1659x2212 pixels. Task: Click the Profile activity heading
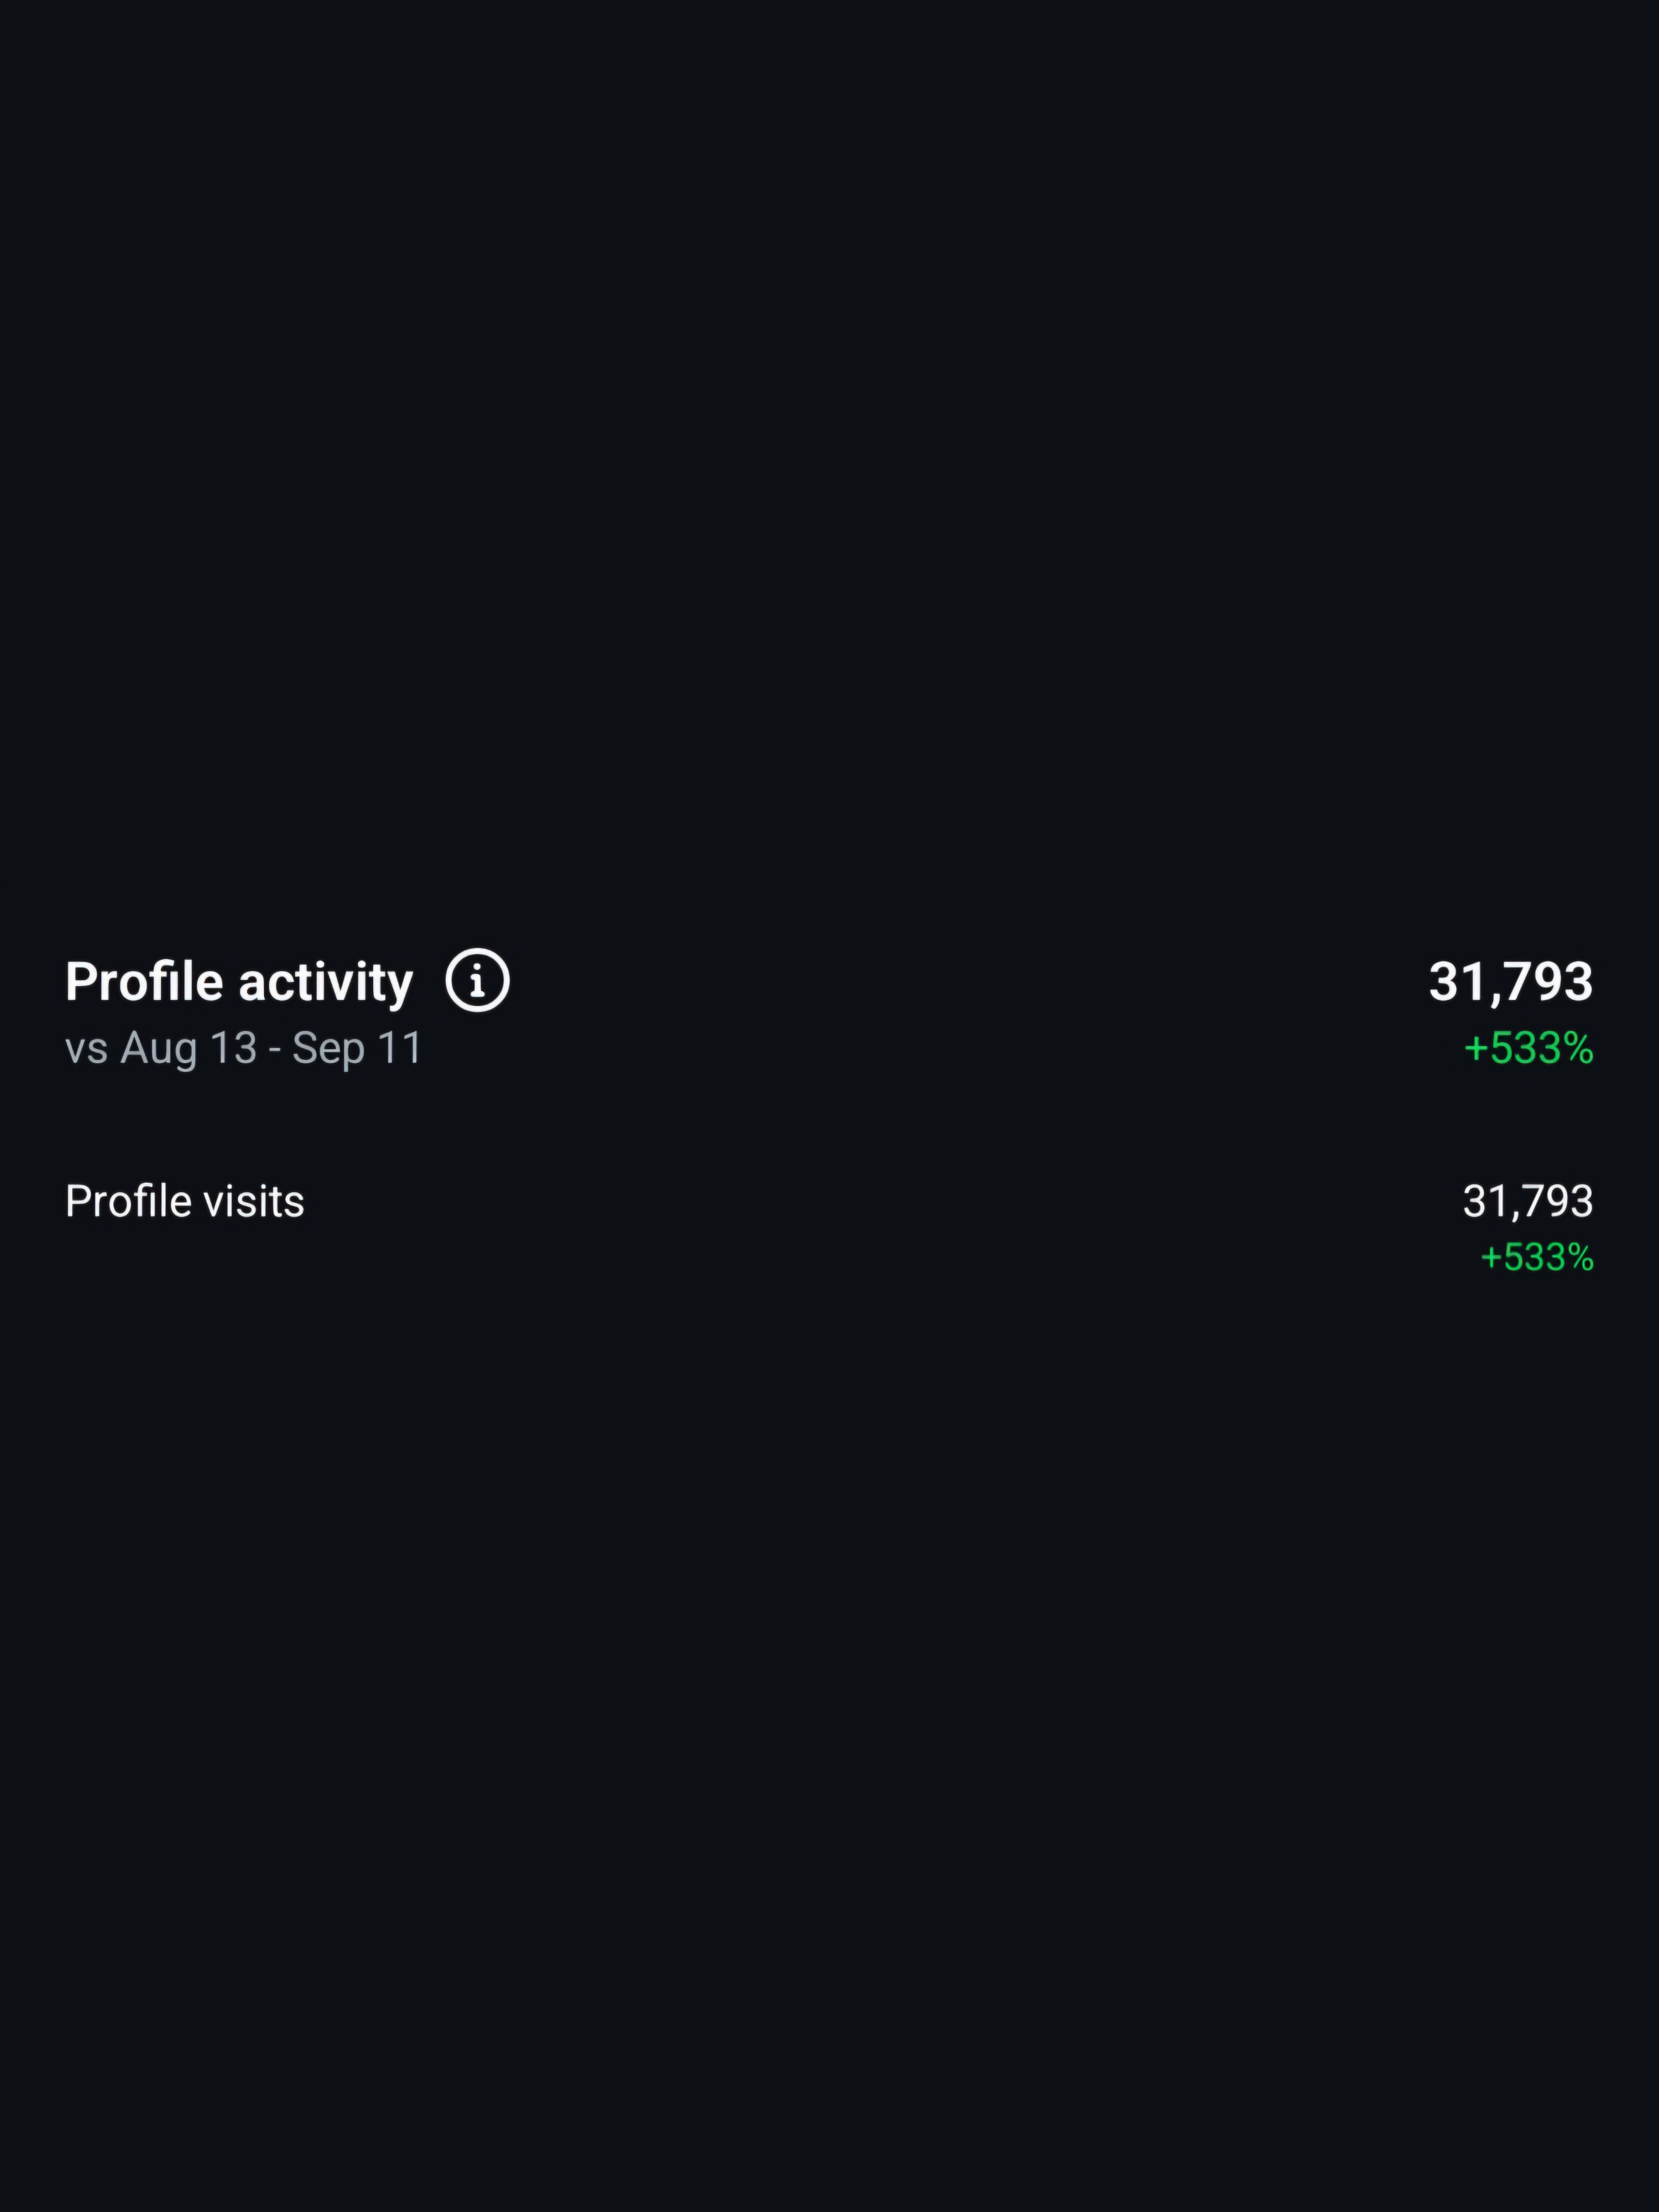239,982
